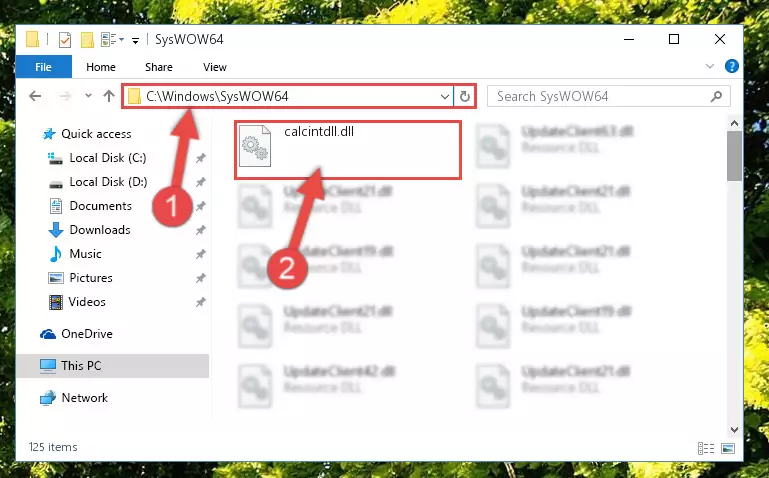Image resolution: width=769 pixels, height=478 pixels.
Task: Expand the address bar history dropdown
Action: pos(444,96)
